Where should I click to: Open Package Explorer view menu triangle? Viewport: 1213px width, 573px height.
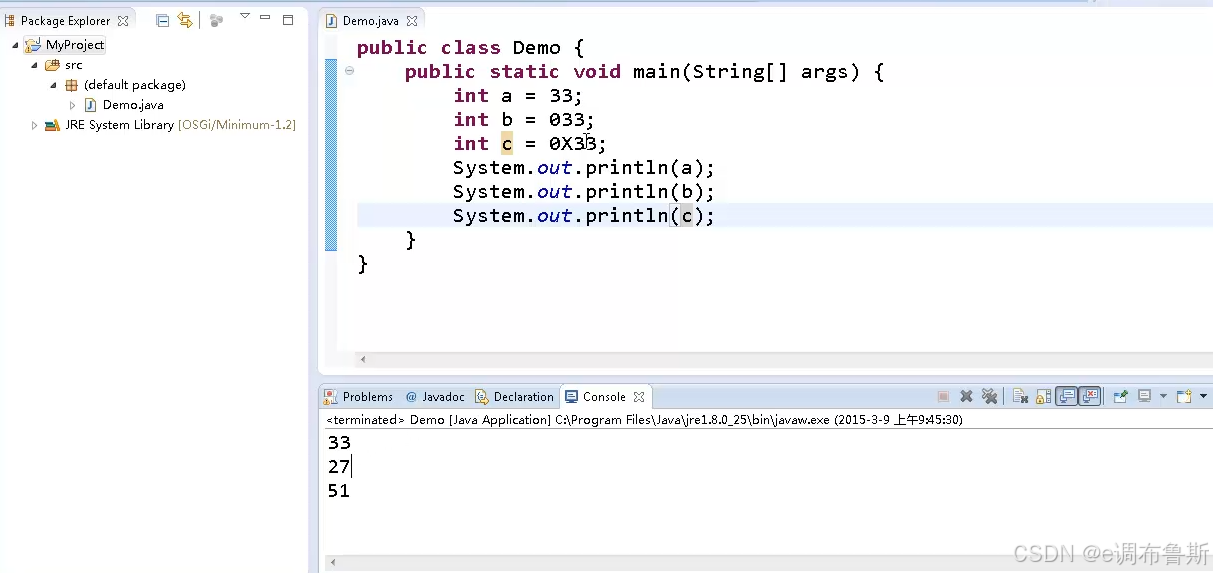click(244, 17)
